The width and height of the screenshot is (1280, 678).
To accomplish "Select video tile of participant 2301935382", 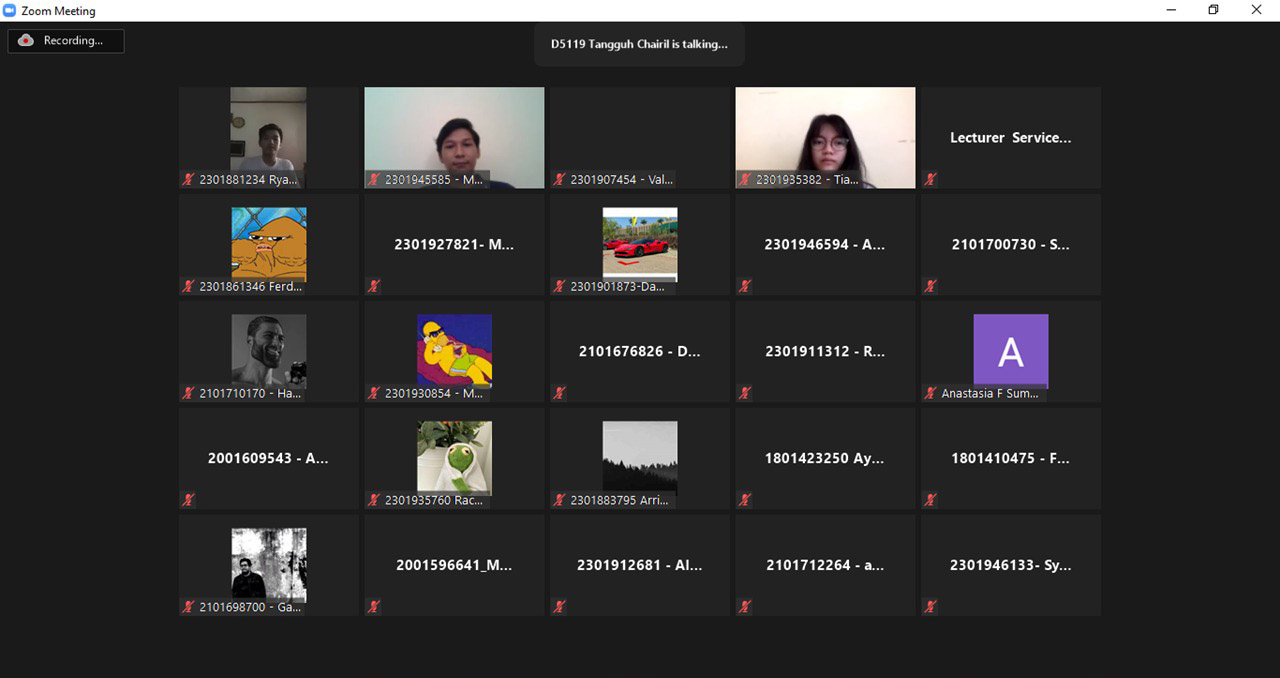I will (825, 137).
